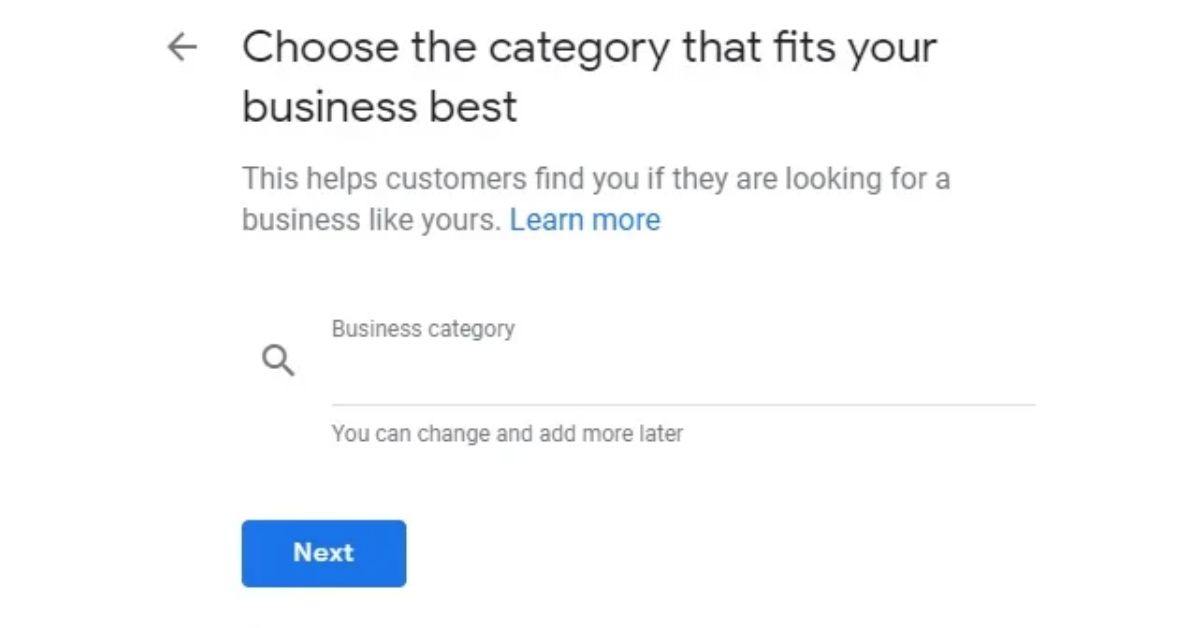Click the "You can change and add more later" hint
This screenshot has width=1200, height=628.
pyautogui.click(x=507, y=434)
